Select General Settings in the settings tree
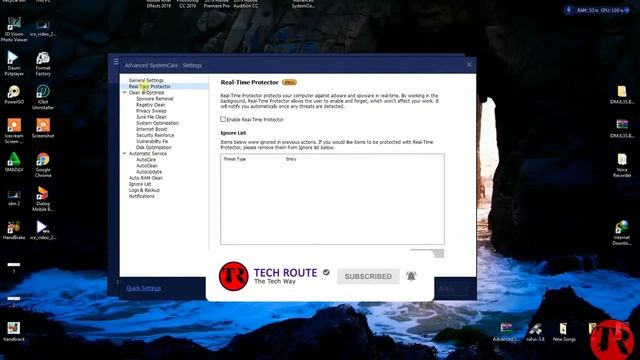Screen dimensions: 640x360 coord(146,80)
